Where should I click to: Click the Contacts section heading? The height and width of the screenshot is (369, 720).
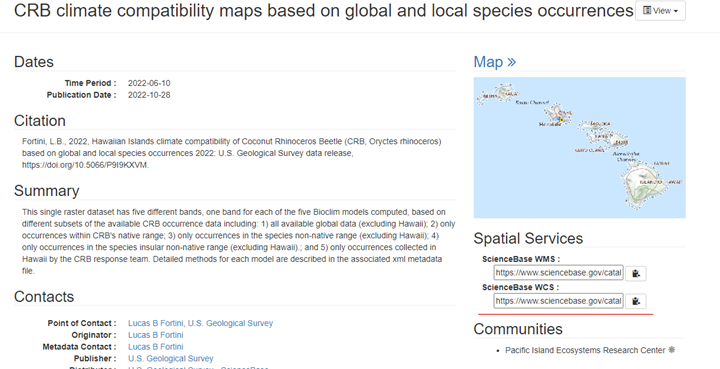tap(44, 296)
